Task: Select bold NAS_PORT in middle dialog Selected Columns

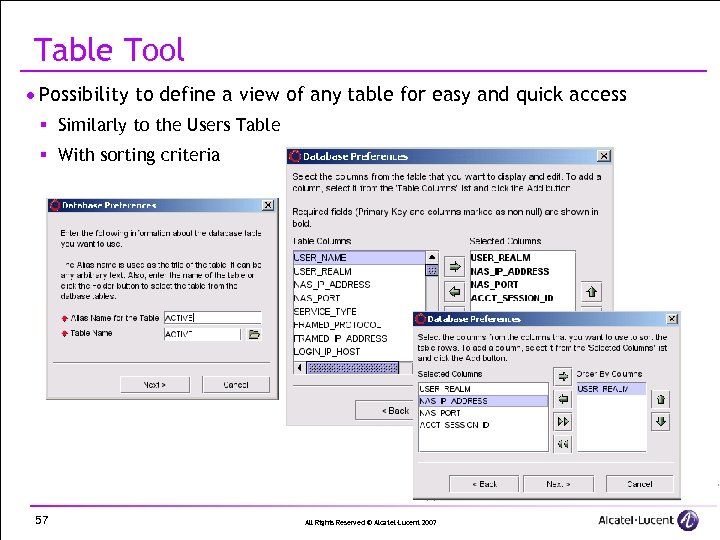Action: [x=523, y=285]
